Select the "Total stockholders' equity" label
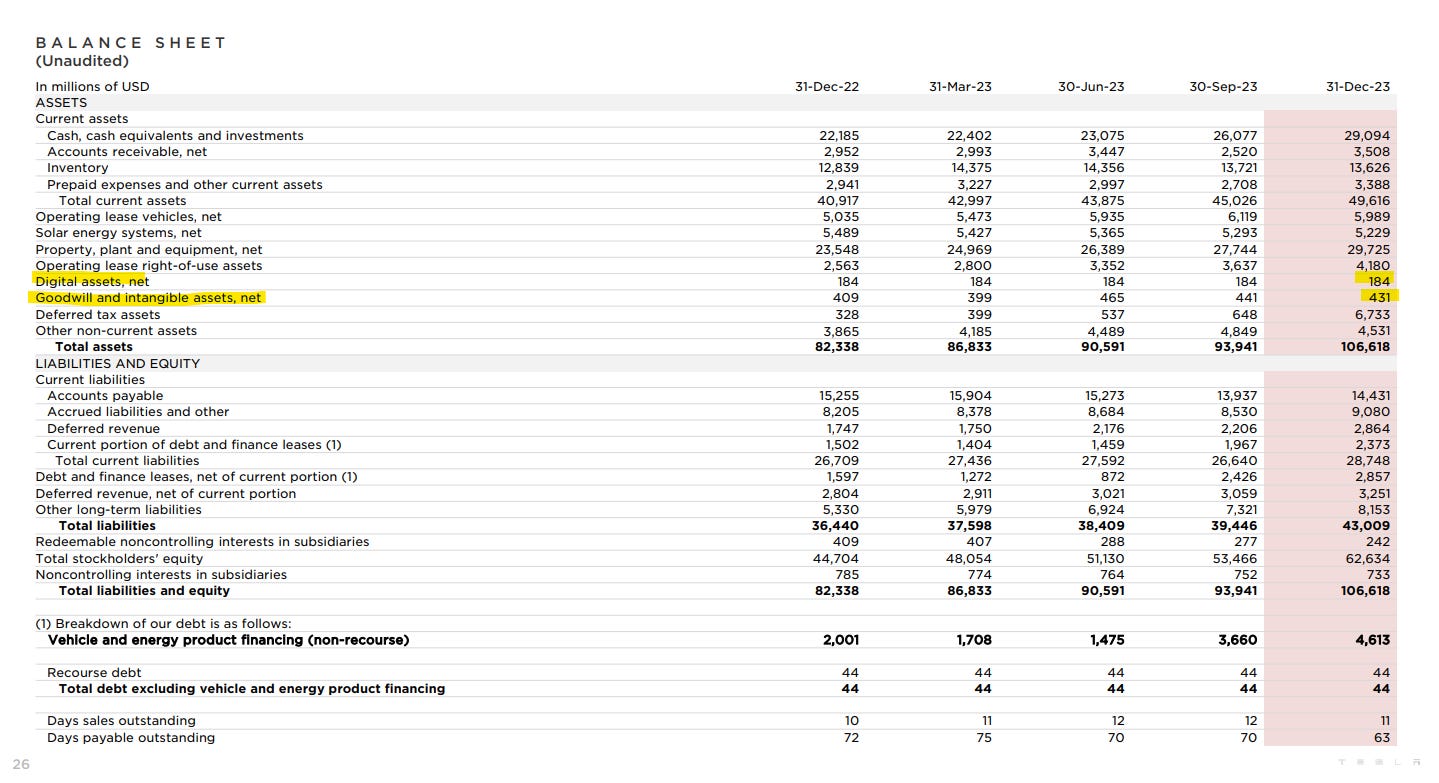 [x=119, y=559]
